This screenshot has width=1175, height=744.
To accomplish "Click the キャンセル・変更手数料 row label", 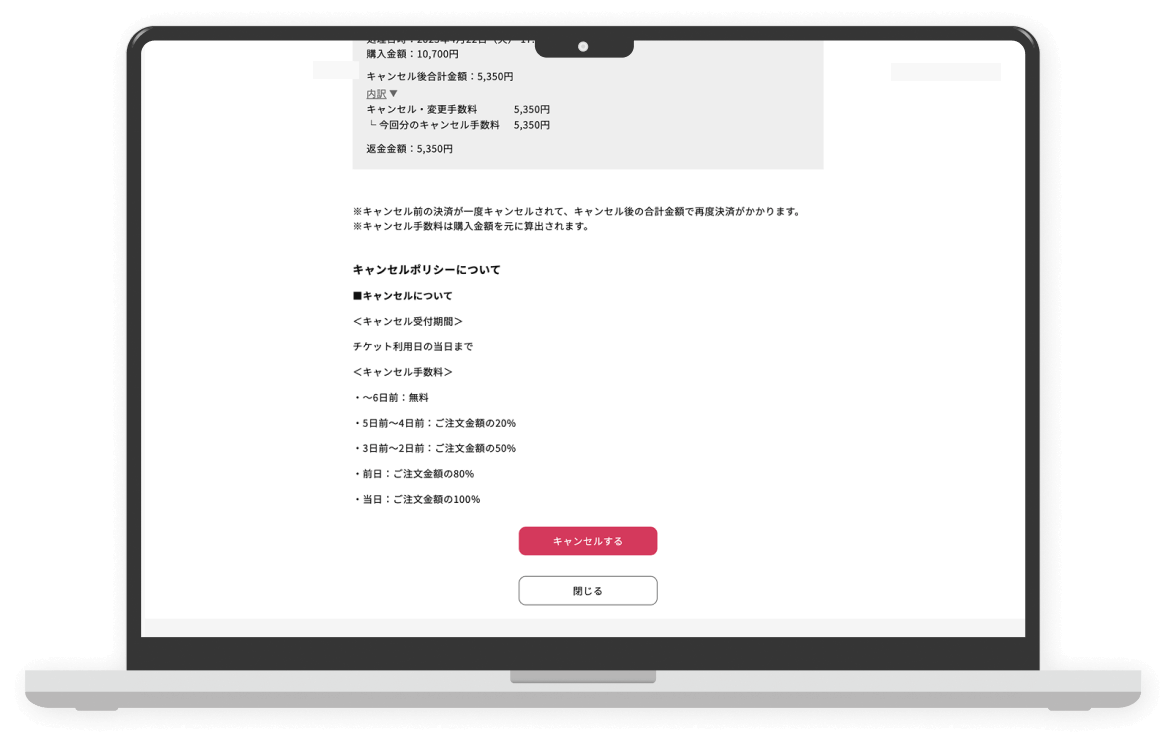I will click(x=422, y=109).
